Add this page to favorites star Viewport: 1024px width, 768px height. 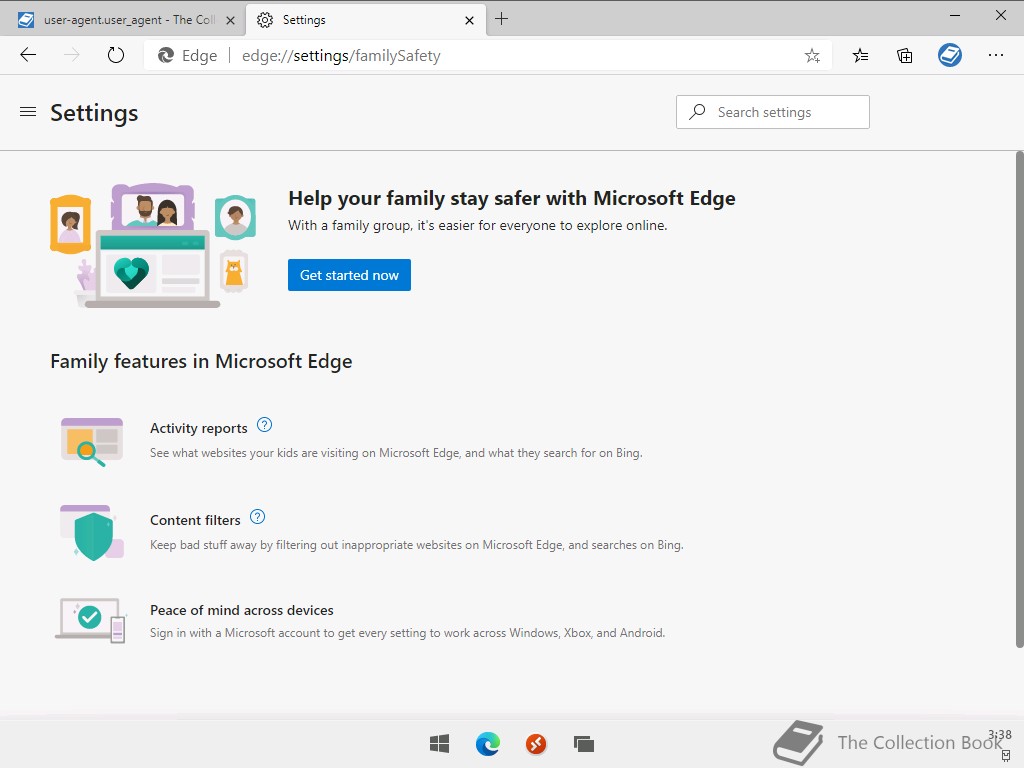[812, 56]
